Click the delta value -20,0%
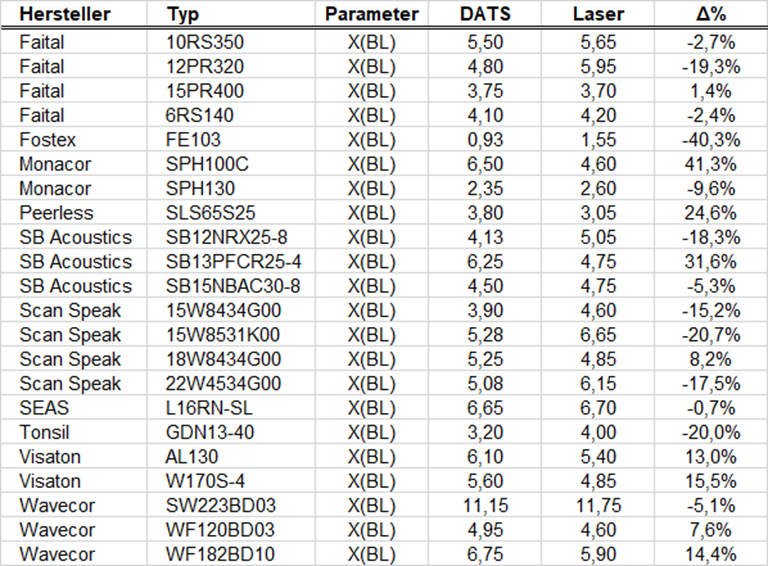768x566 pixels. [711, 433]
